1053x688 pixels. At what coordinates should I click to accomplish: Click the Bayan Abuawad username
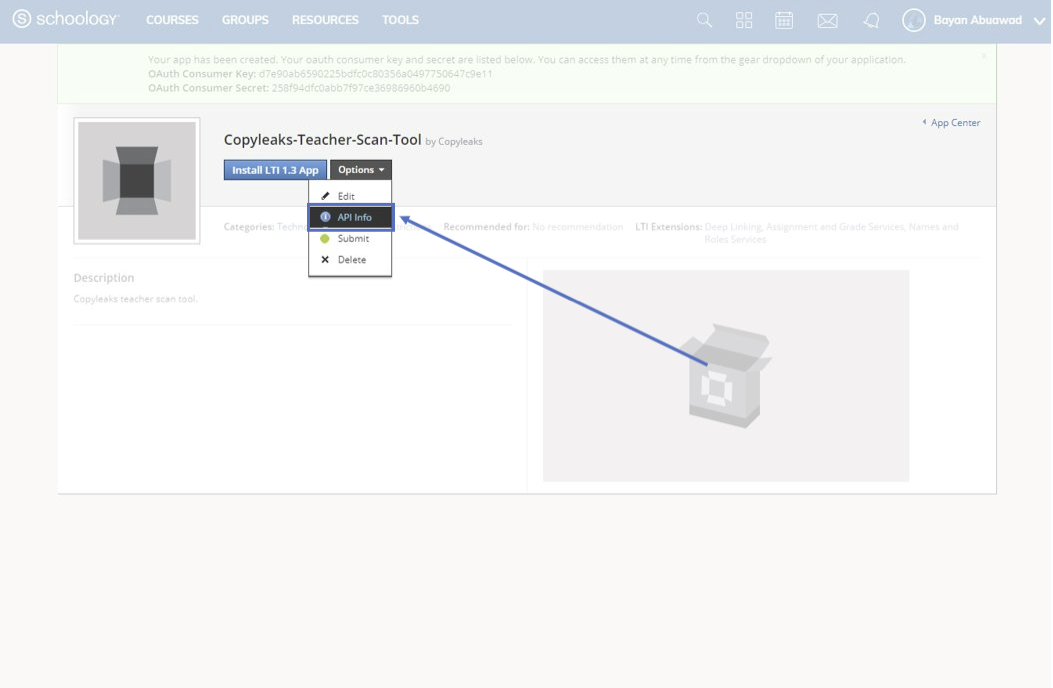(978, 20)
